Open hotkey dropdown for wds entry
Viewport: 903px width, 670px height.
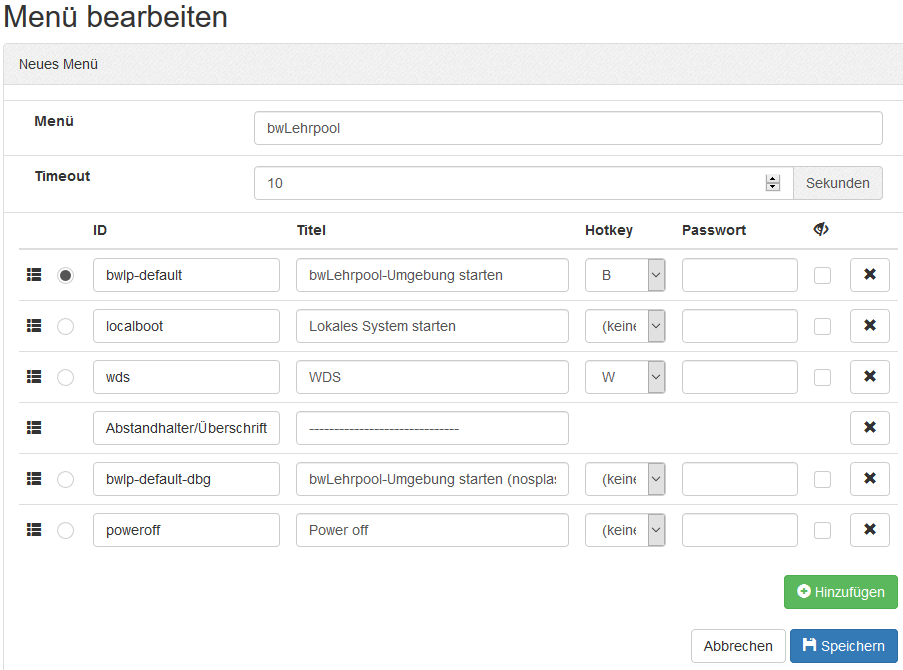point(625,377)
